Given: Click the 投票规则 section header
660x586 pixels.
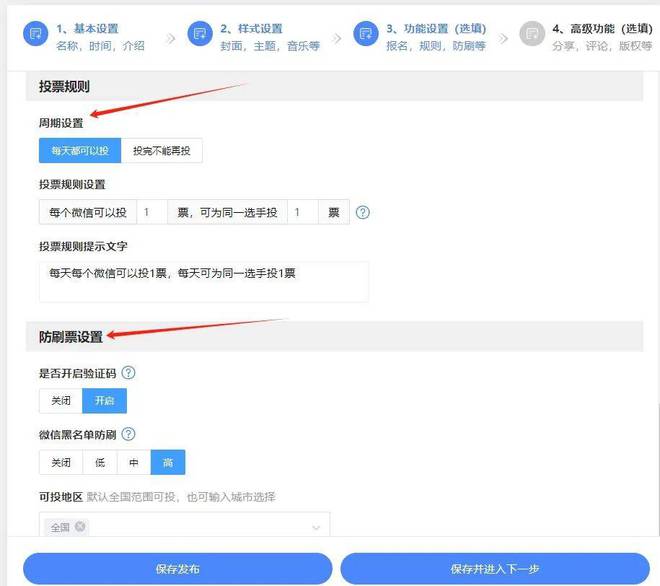Looking at the screenshot, I should point(335,86).
